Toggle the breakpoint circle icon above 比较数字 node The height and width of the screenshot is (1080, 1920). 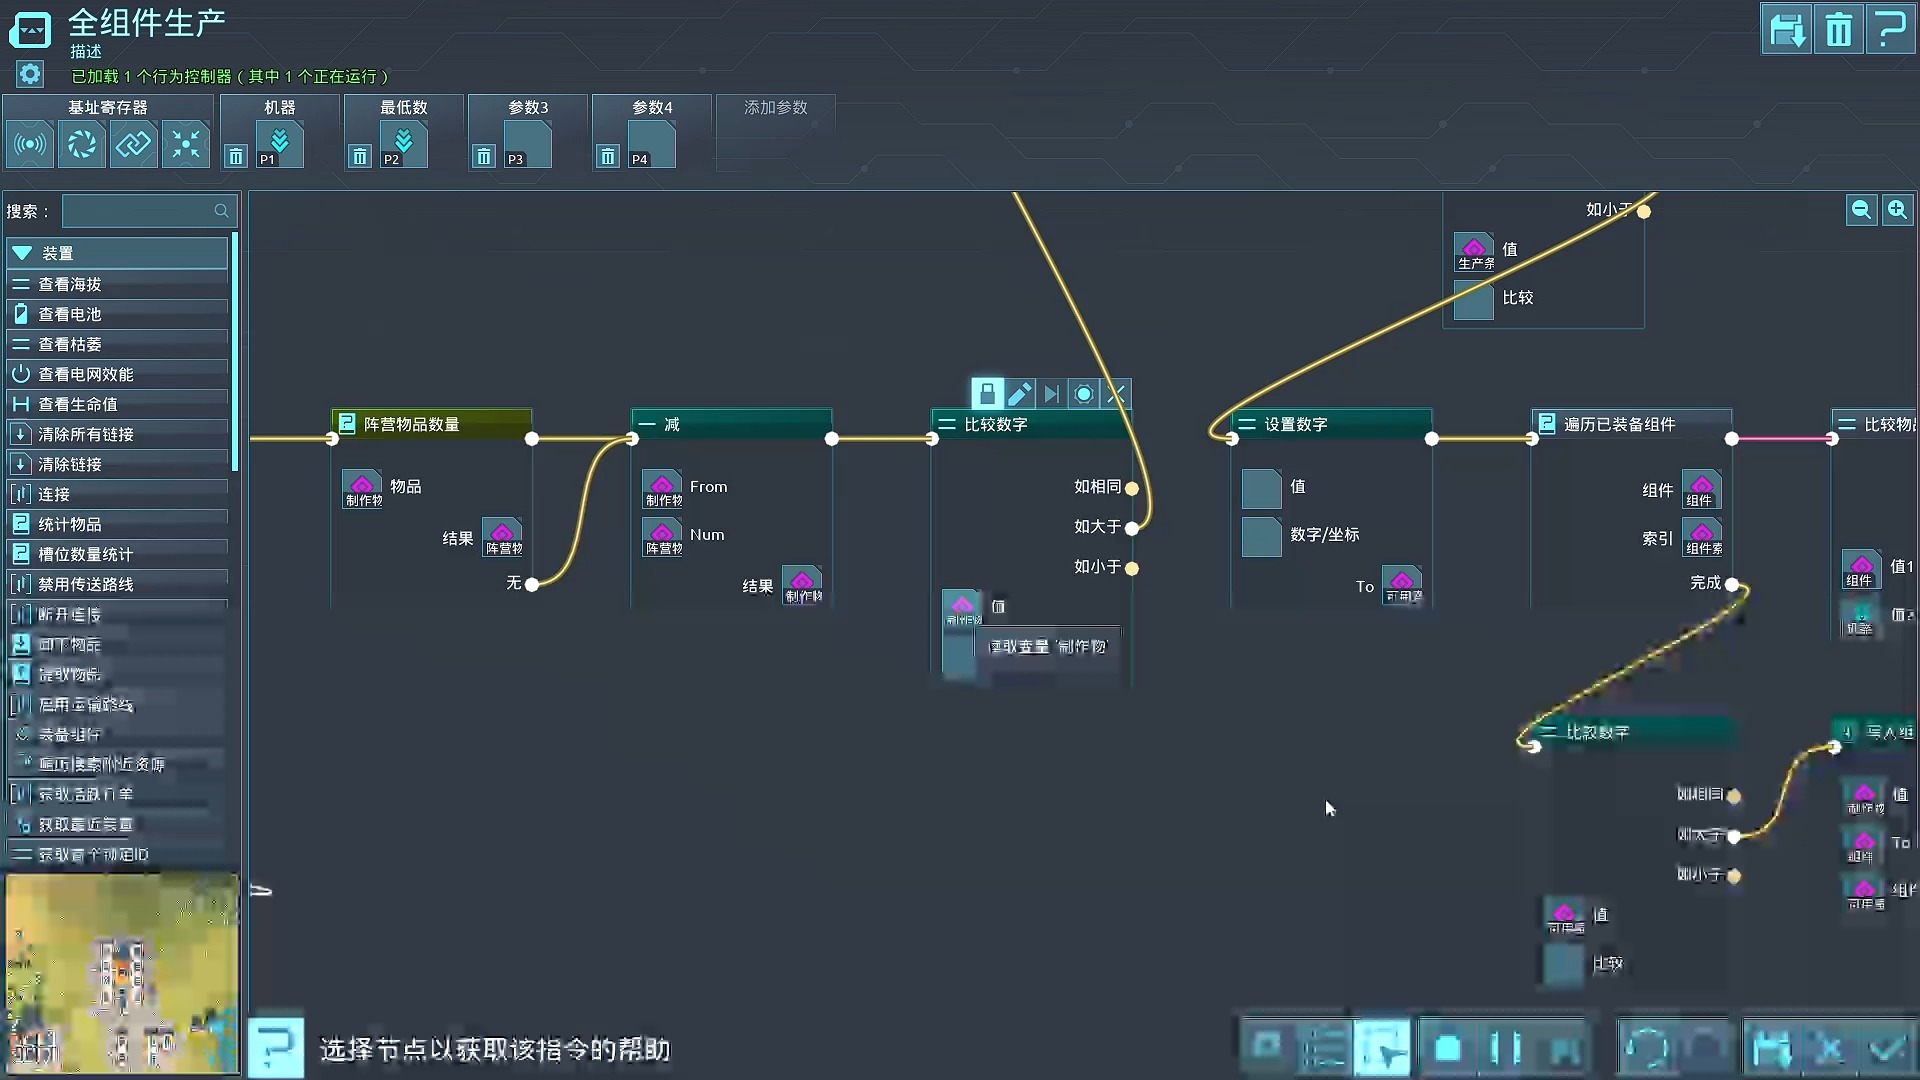pos(1083,394)
